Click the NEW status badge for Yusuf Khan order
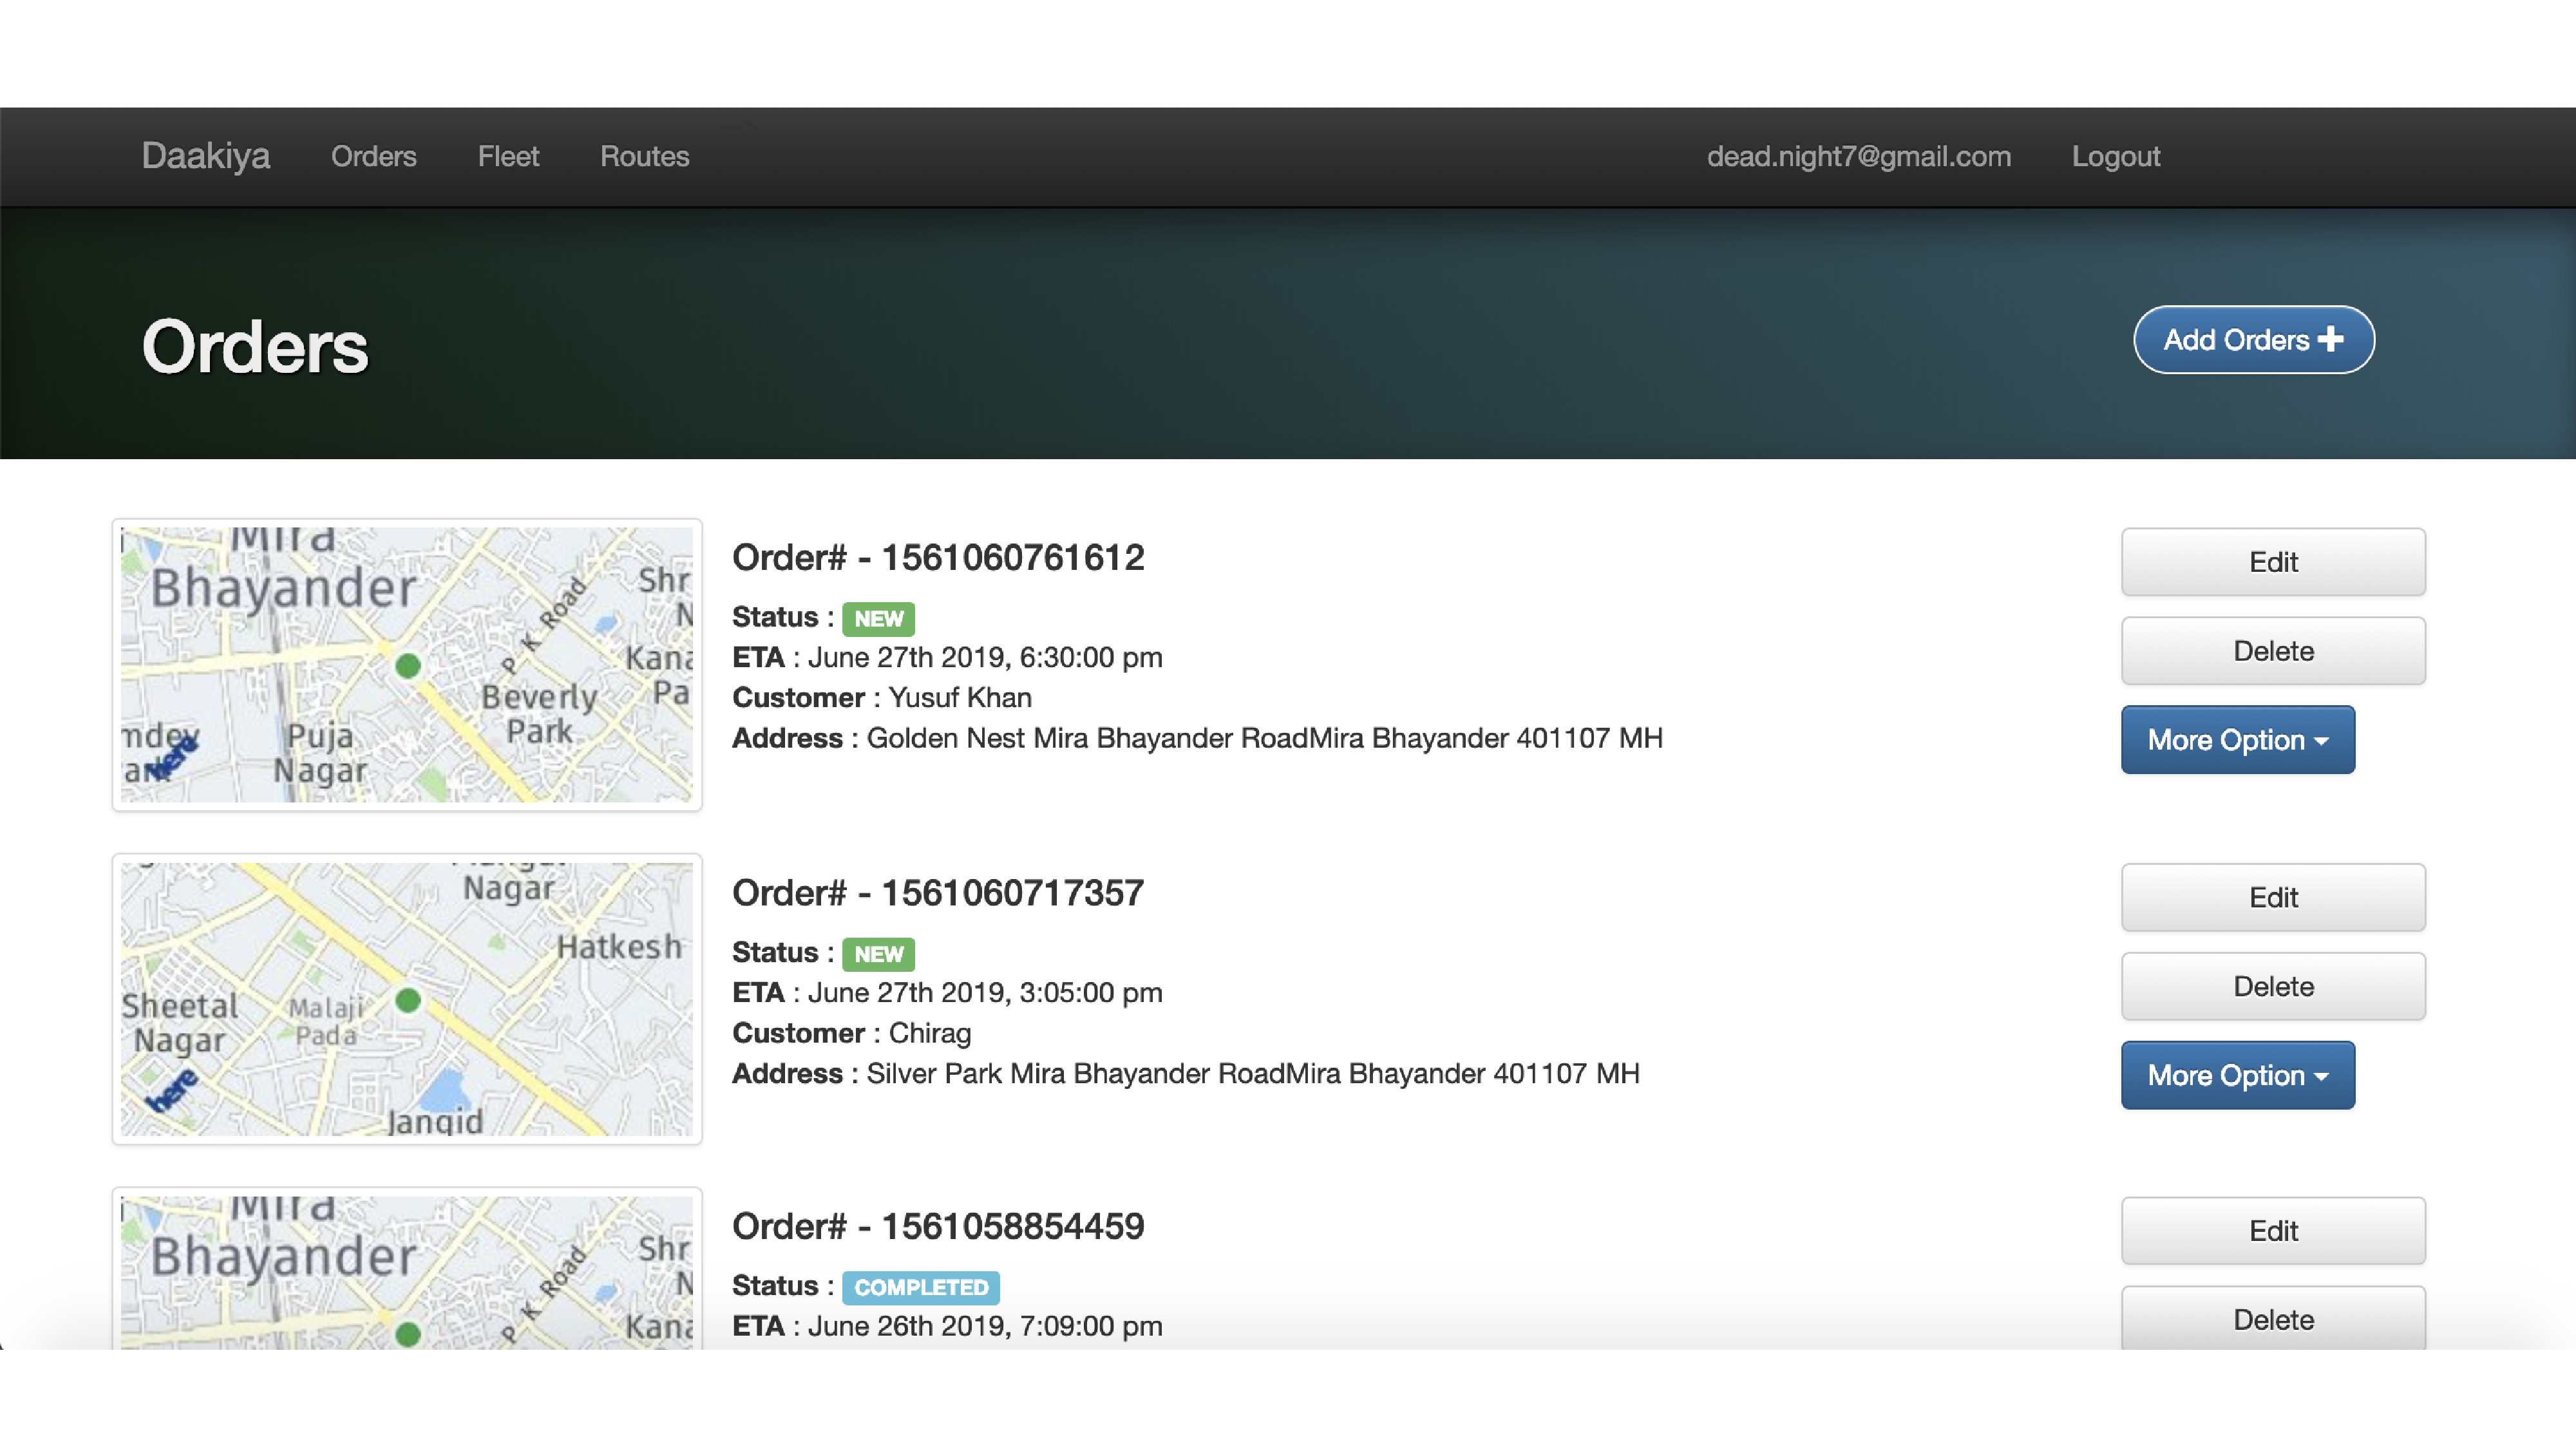 coord(877,619)
